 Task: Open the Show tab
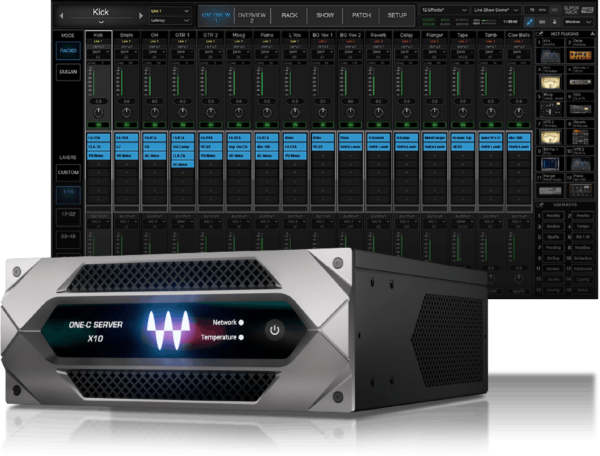325,16
